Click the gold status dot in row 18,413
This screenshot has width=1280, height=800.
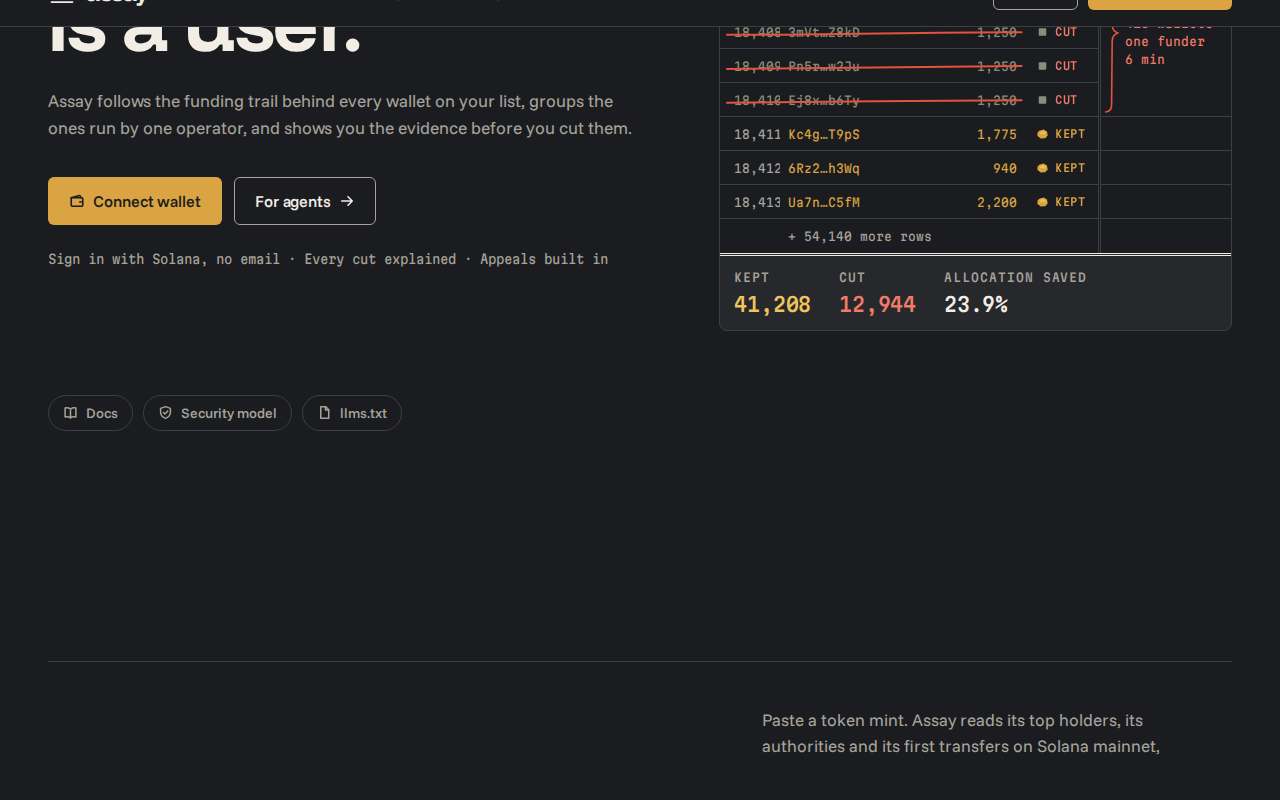[x=1042, y=202]
